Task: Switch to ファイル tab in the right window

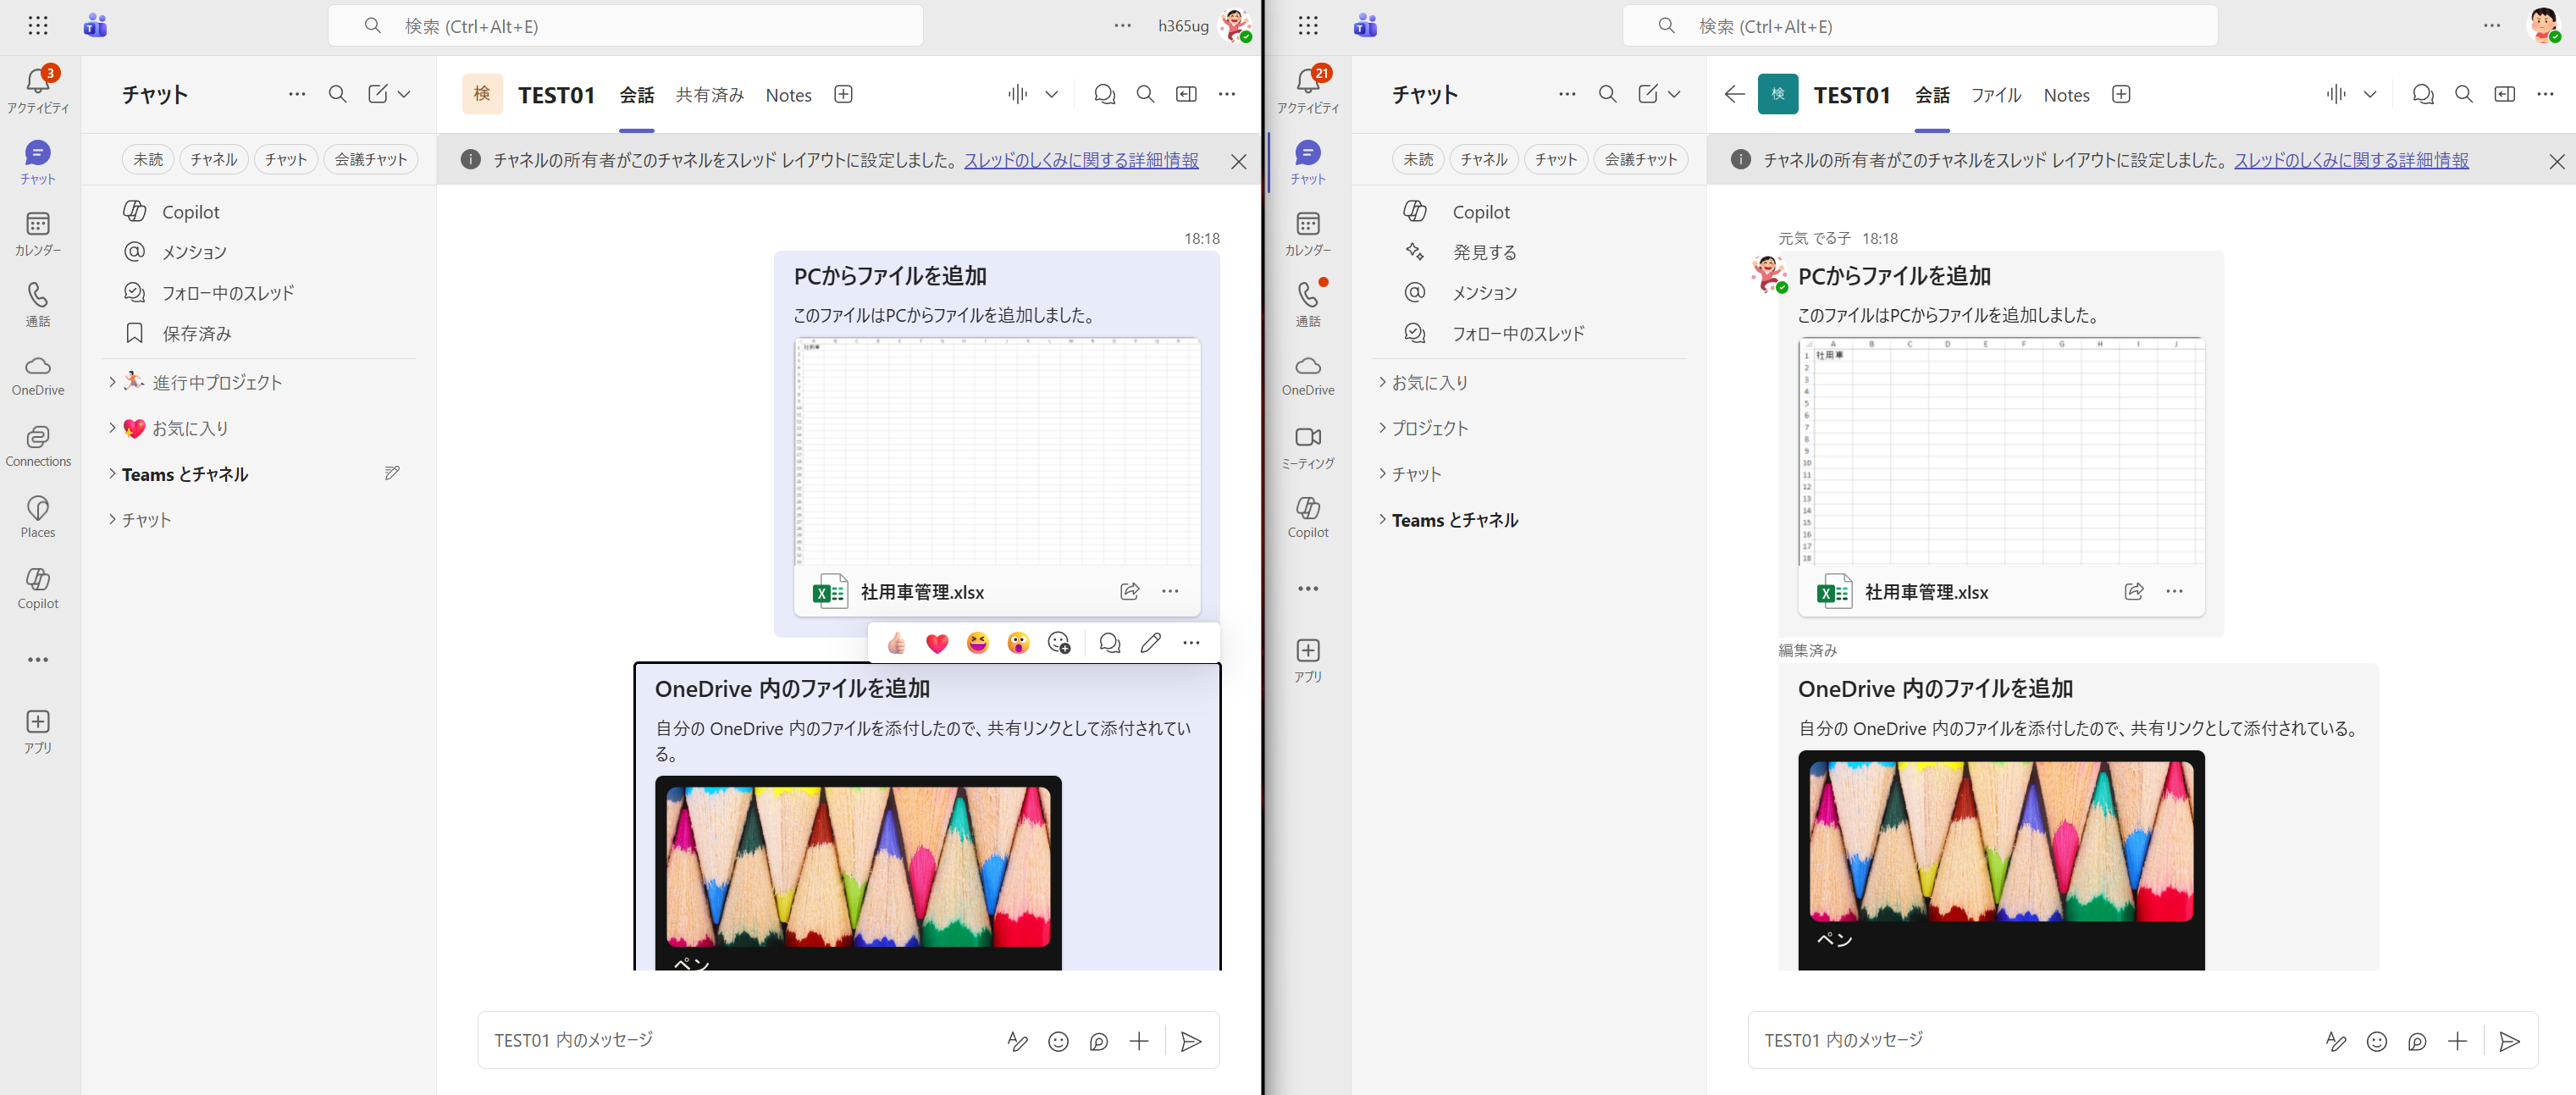Action: click(x=1995, y=95)
